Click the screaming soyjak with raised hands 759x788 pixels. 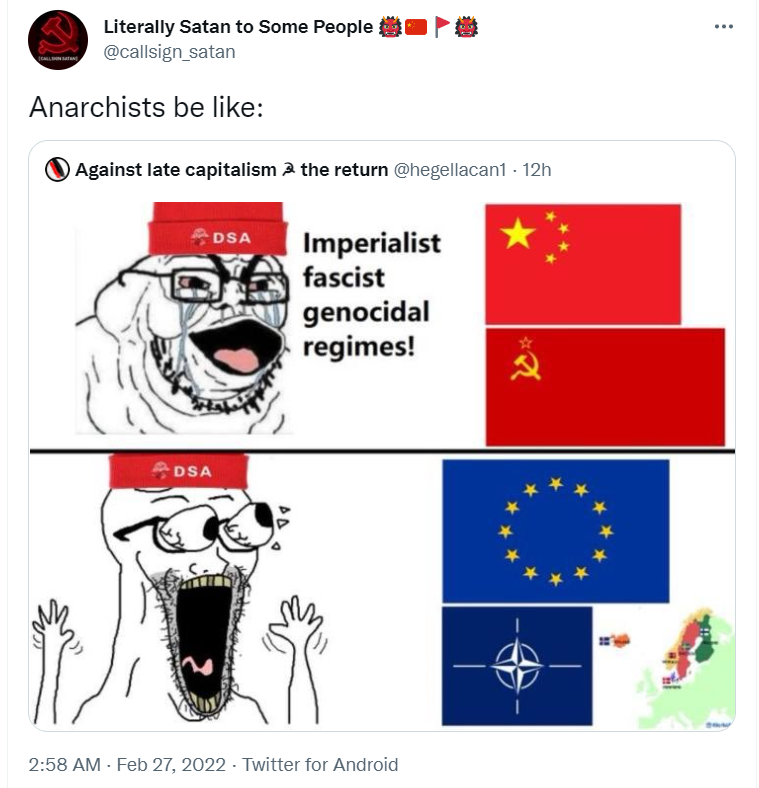[x=178, y=589]
